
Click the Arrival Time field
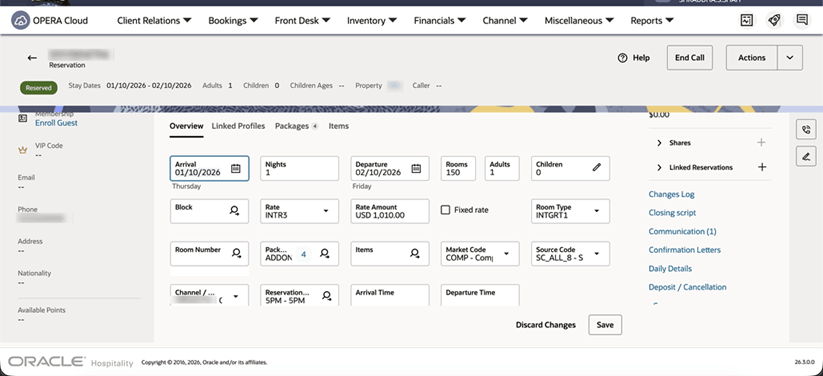point(390,295)
